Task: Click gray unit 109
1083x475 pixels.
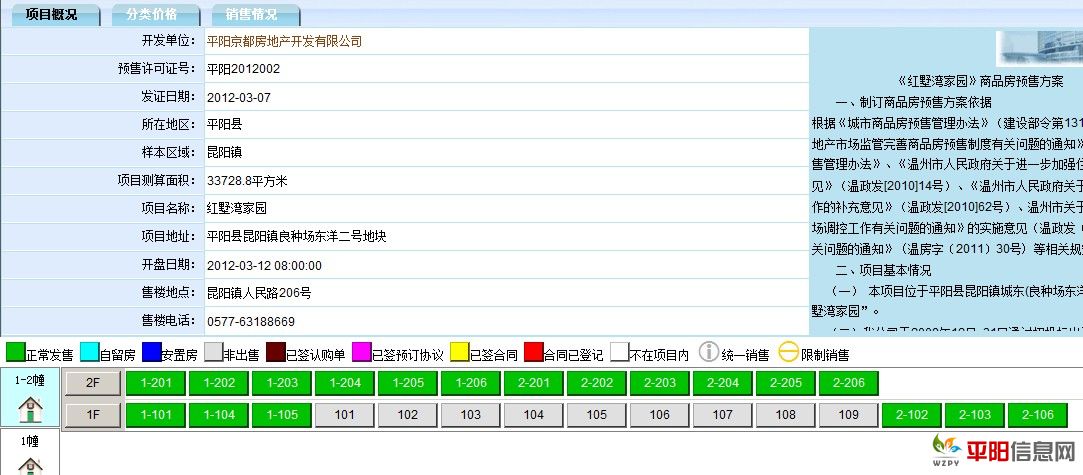Action: 849,415
